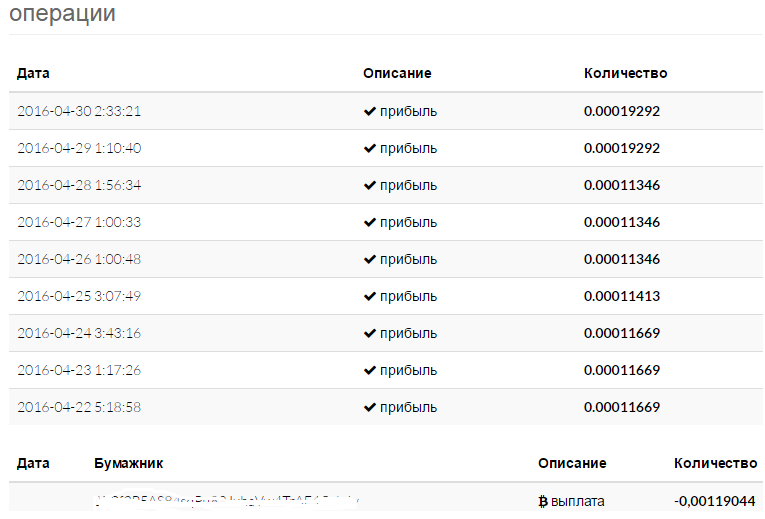Click the Bitcoin icon next to выплата

pyautogui.click(x=543, y=500)
